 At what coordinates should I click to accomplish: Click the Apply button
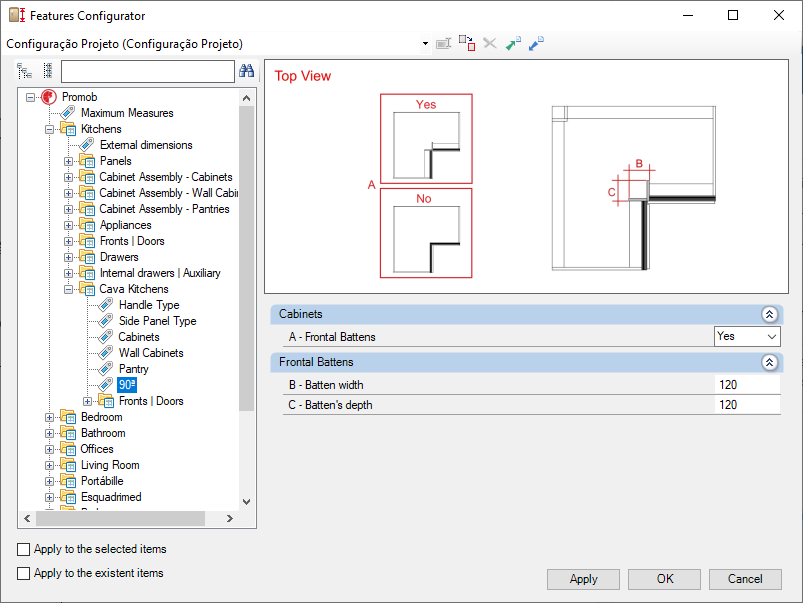(x=583, y=579)
